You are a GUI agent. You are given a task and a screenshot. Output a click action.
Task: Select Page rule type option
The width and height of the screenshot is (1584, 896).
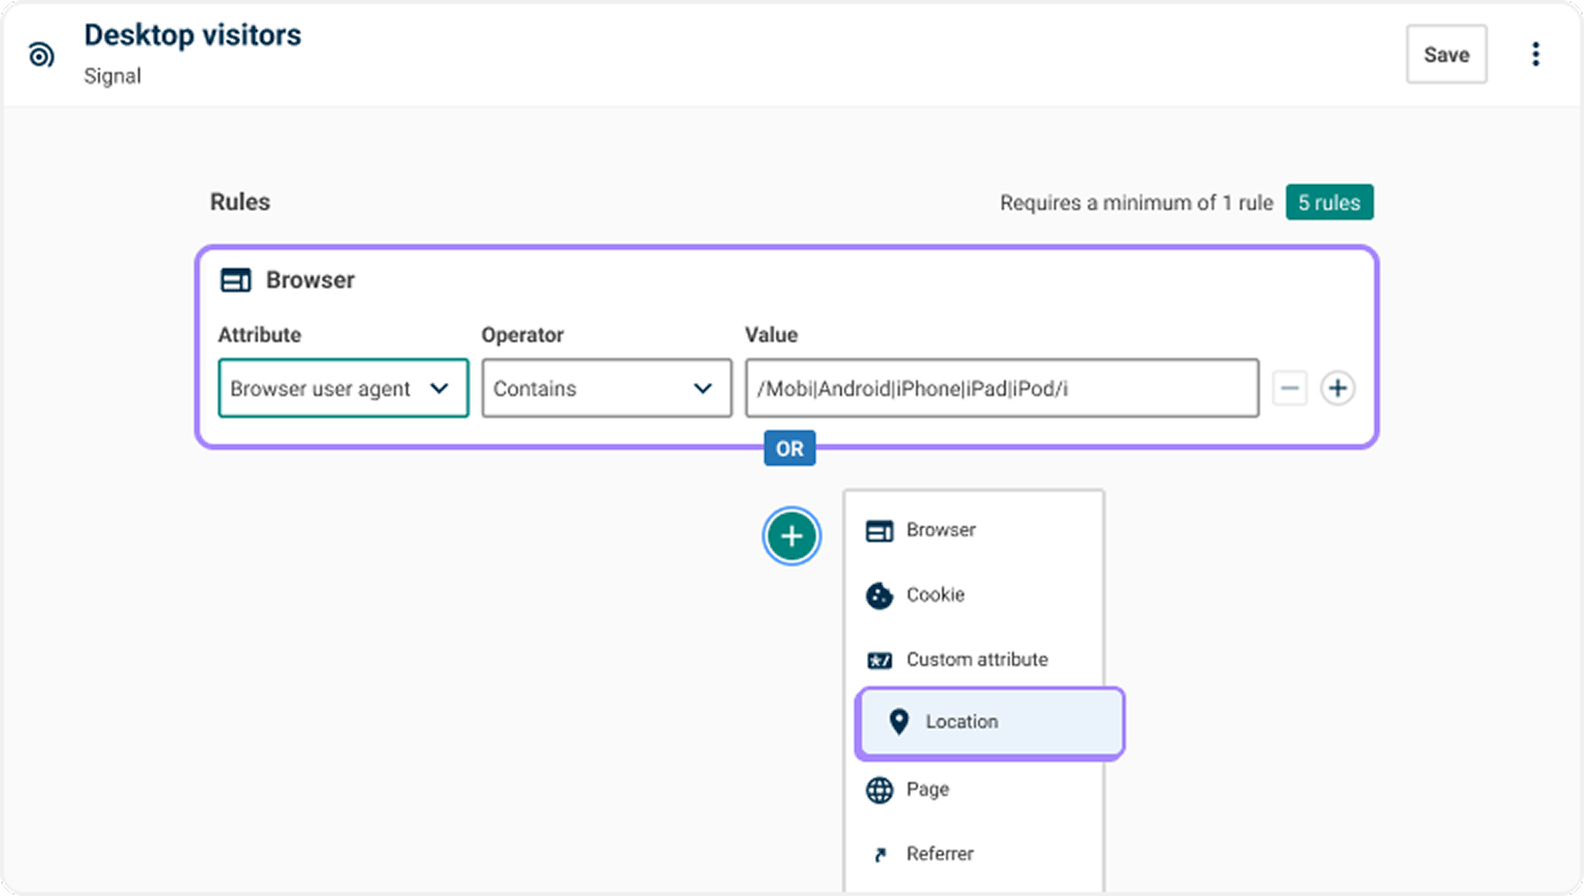pyautogui.click(x=927, y=790)
